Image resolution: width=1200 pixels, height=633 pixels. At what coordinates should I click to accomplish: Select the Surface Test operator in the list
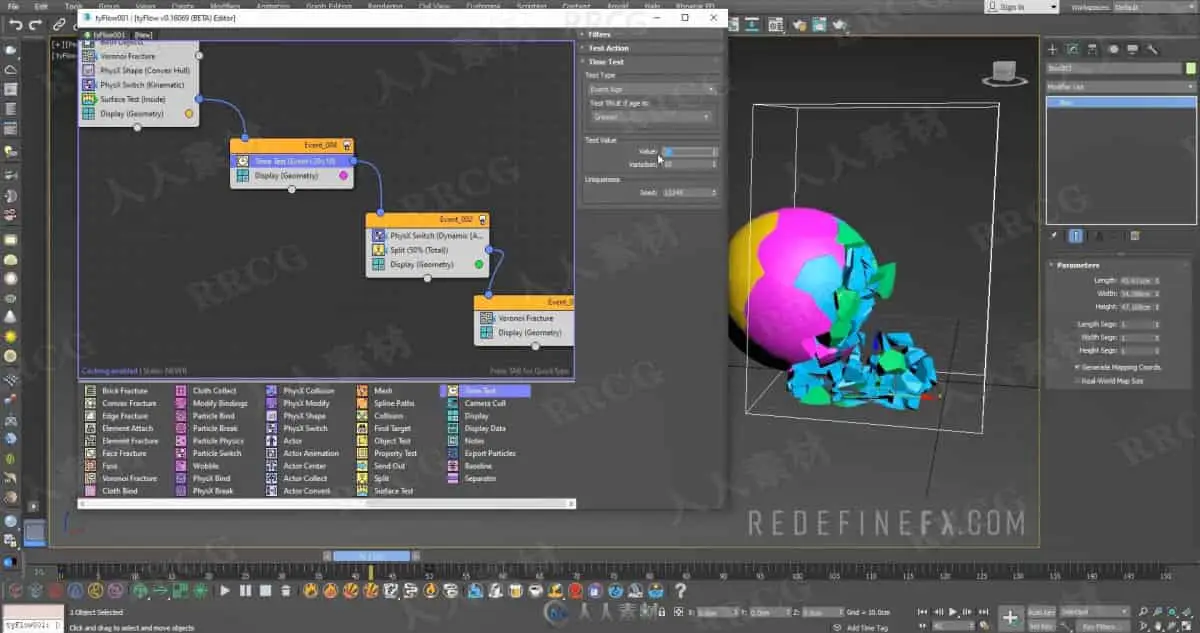pos(386,491)
